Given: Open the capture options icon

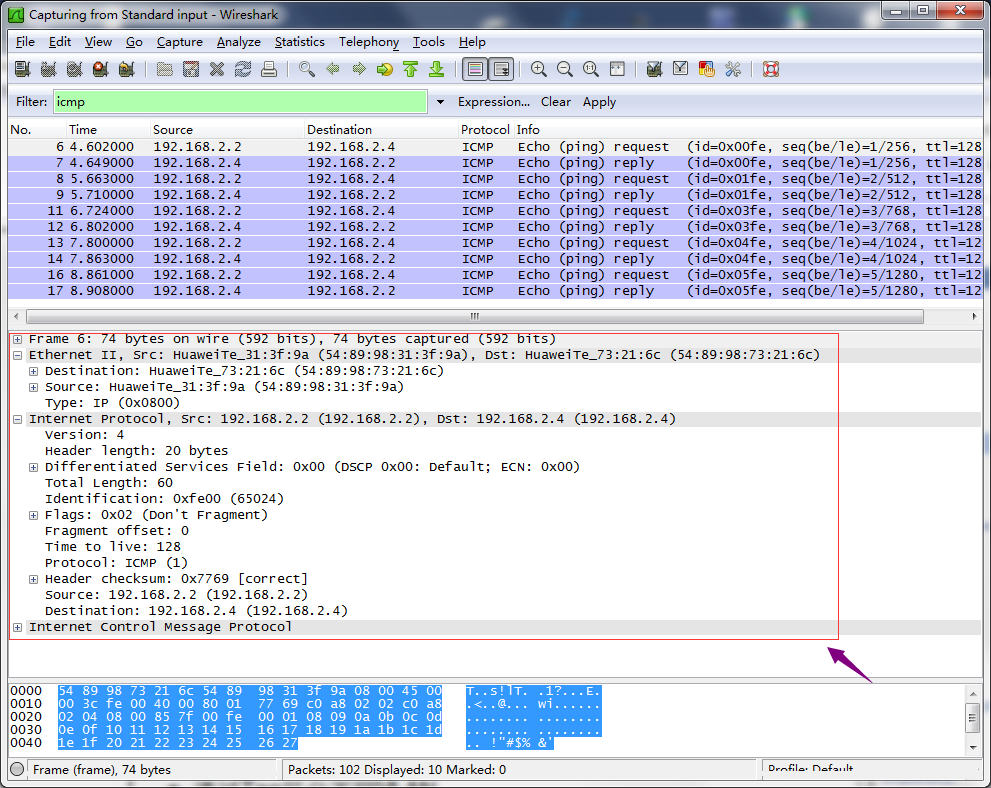Looking at the screenshot, I should 49,69.
